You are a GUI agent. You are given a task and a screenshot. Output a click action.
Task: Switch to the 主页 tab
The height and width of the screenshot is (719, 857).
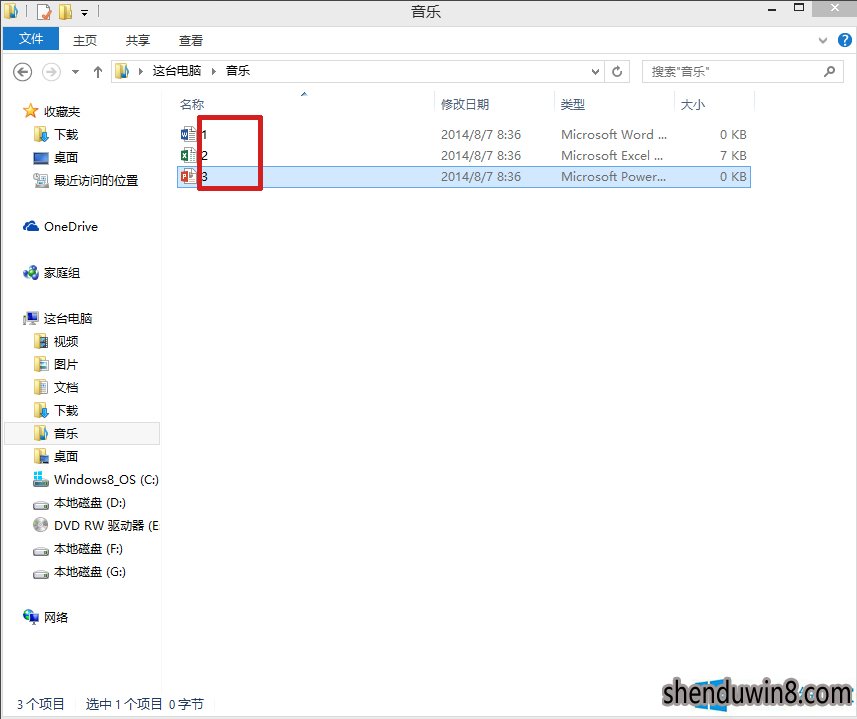(85, 40)
